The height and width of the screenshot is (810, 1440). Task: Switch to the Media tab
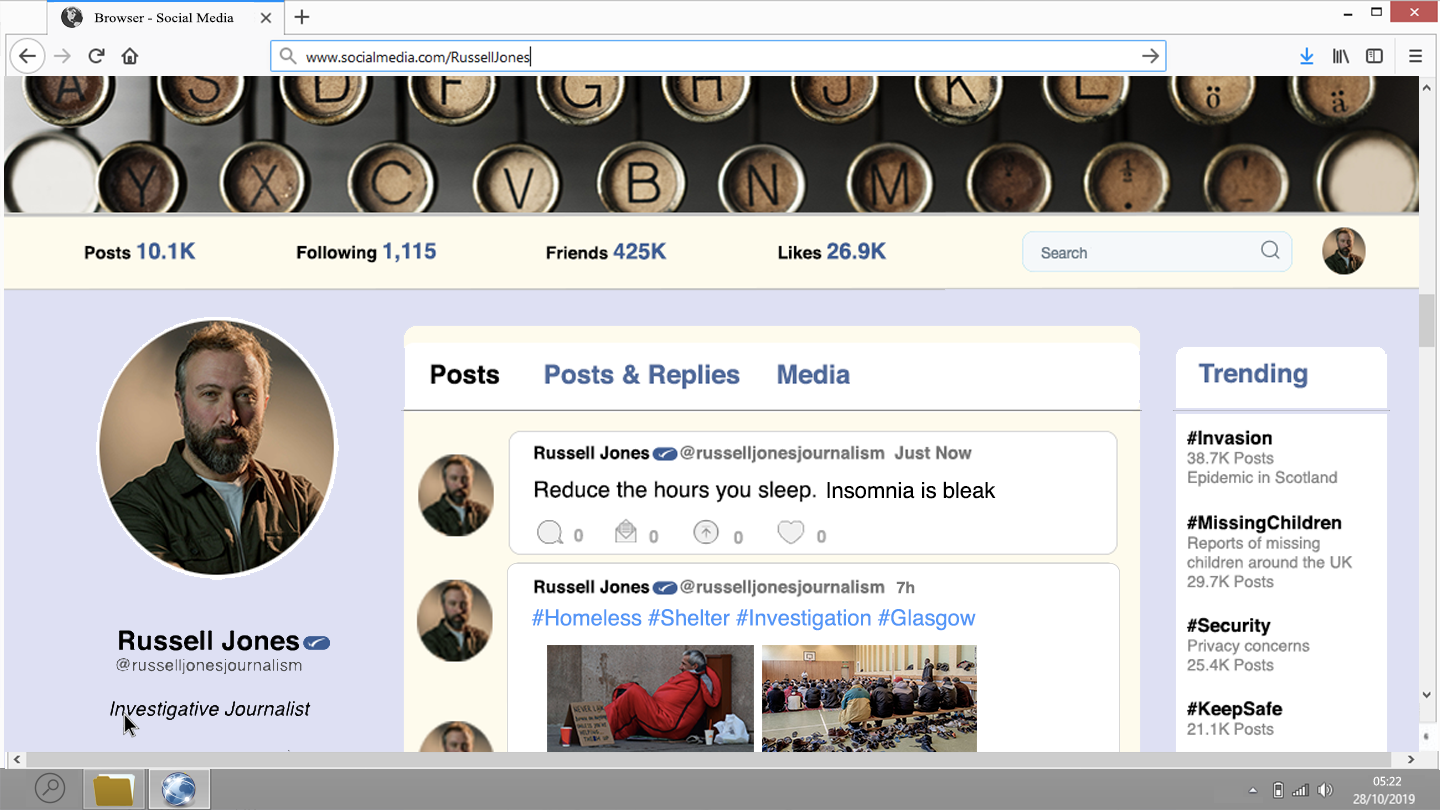pyautogui.click(x=813, y=375)
